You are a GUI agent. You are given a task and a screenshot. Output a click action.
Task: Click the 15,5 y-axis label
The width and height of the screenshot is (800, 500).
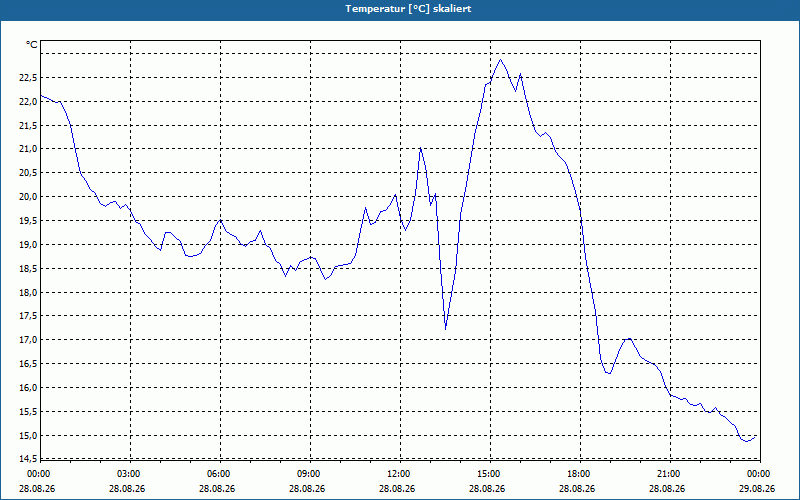click(29, 412)
